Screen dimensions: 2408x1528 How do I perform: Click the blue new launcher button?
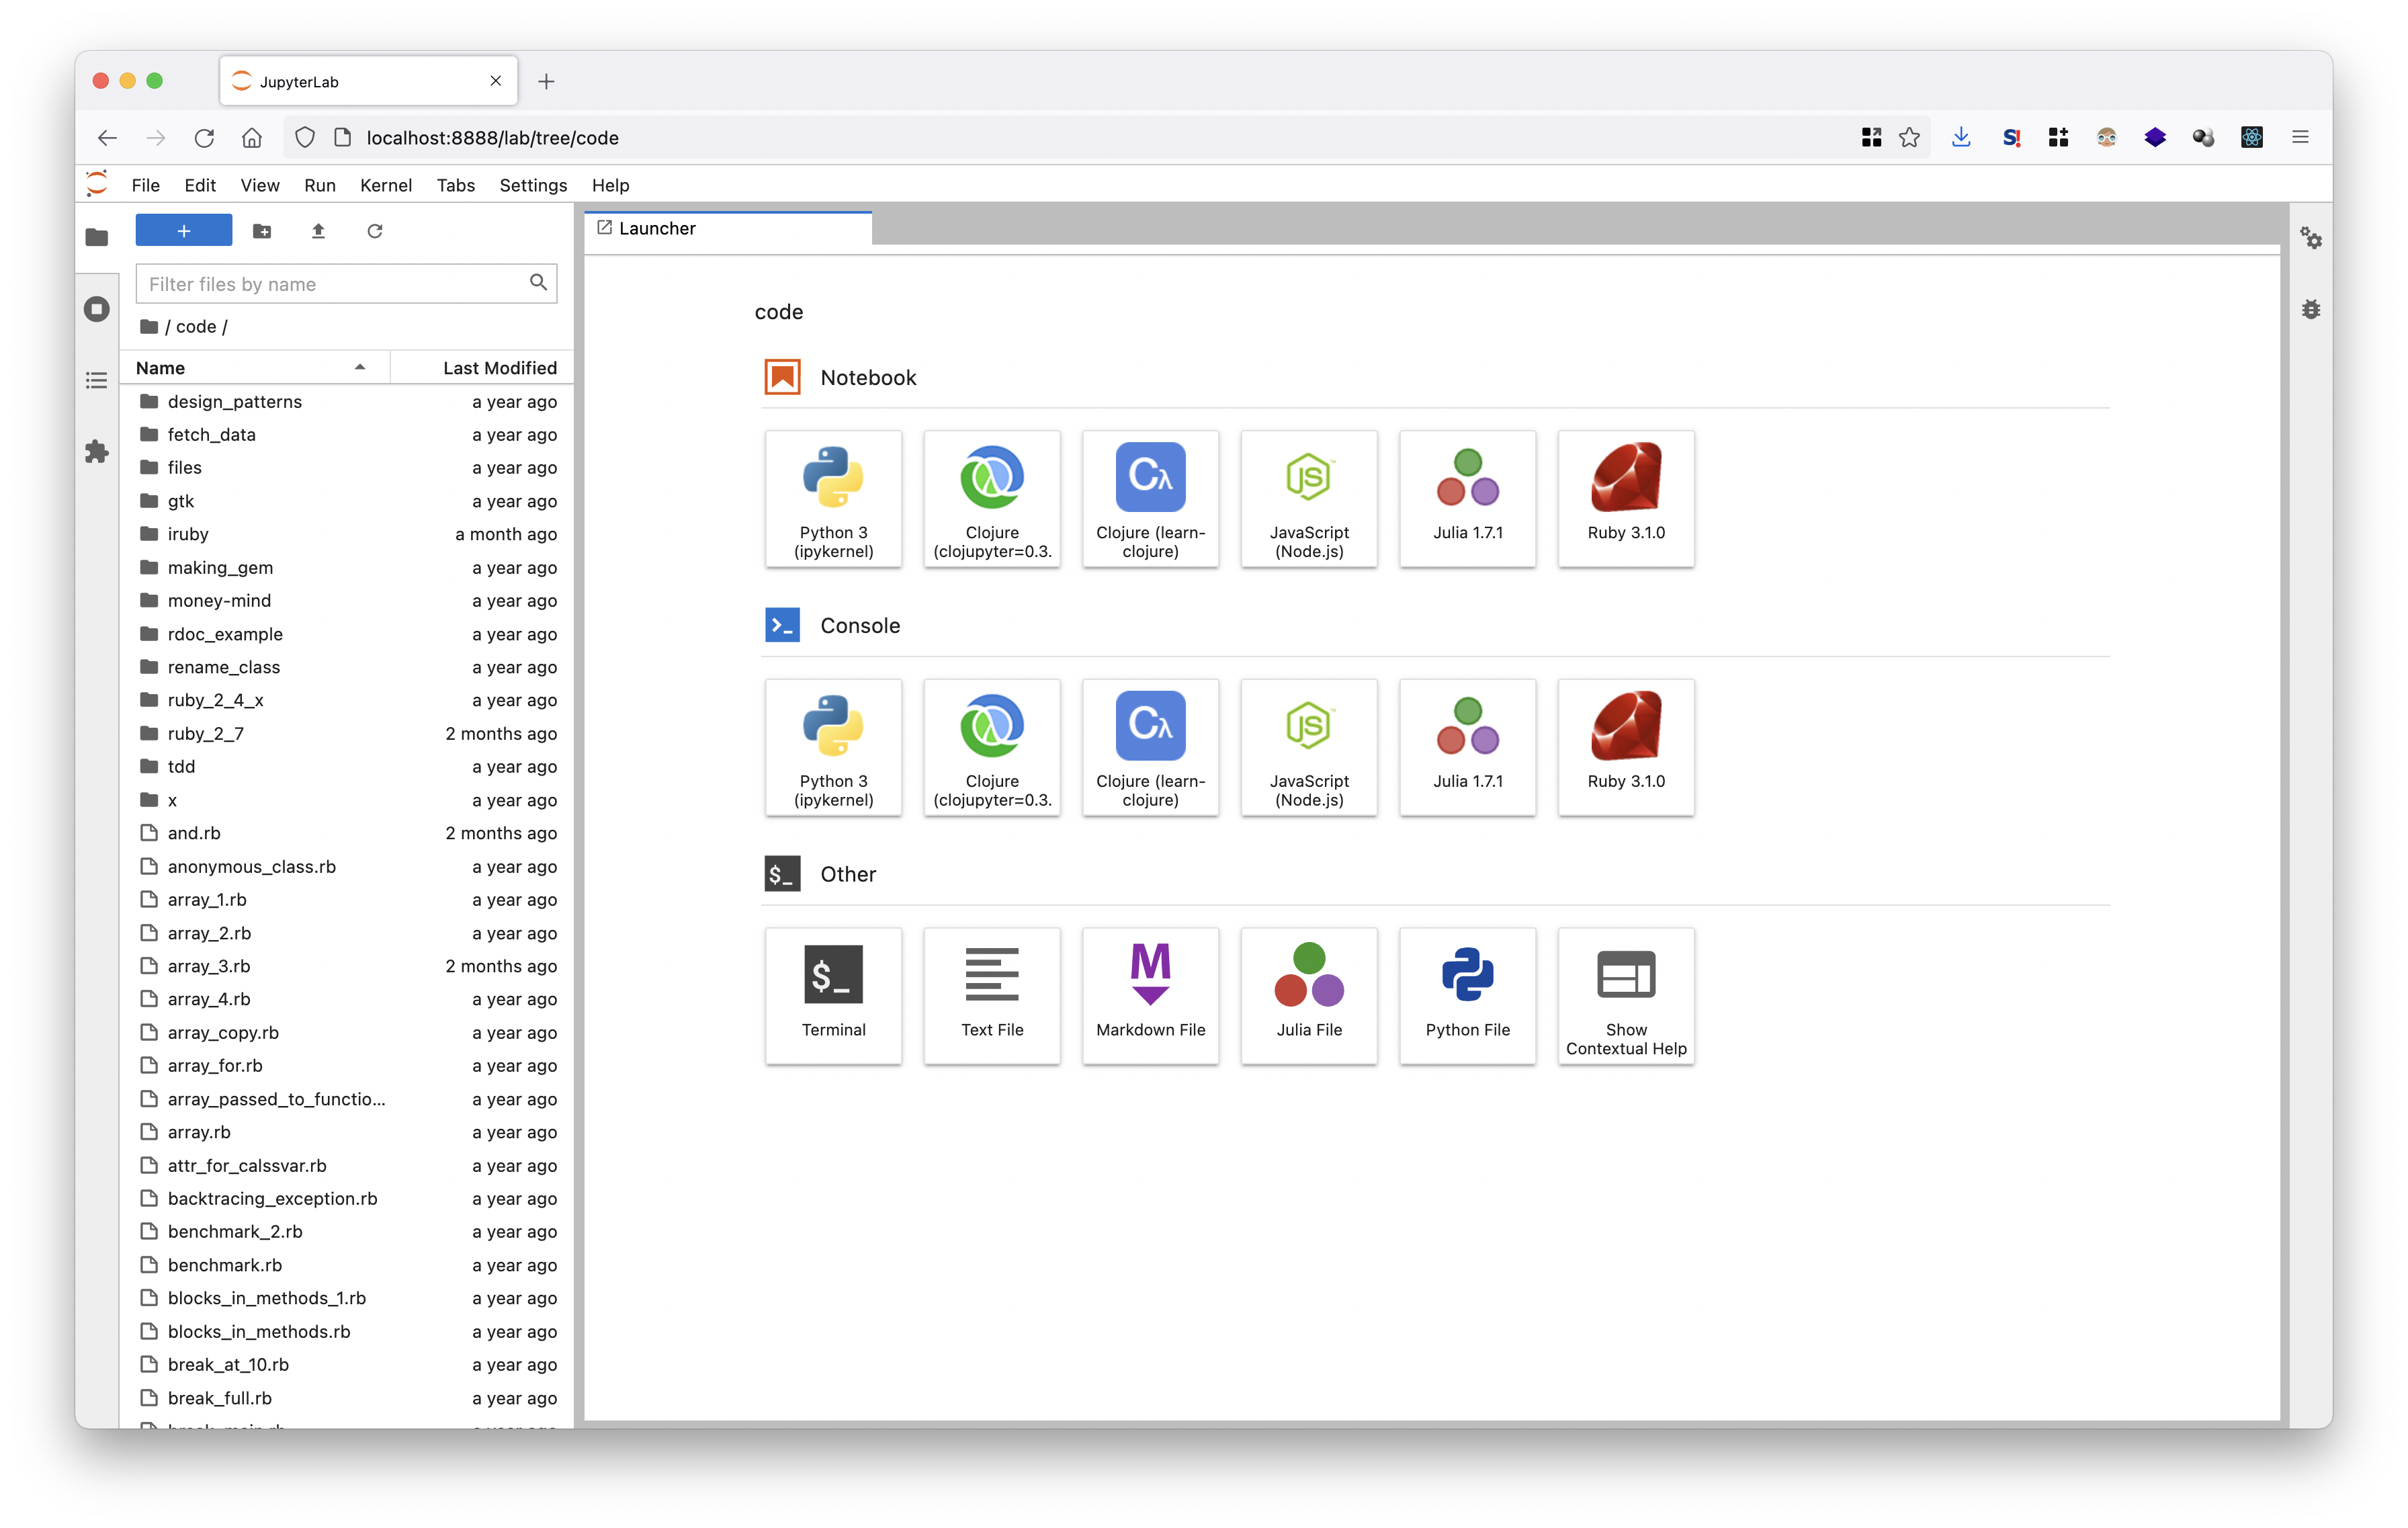pyautogui.click(x=183, y=230)
